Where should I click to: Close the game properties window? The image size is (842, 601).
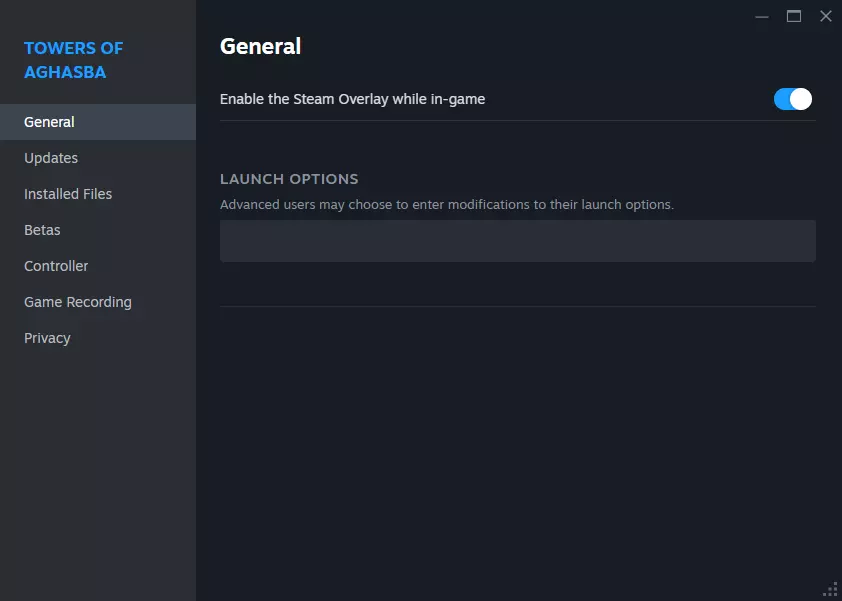point(826,16)
